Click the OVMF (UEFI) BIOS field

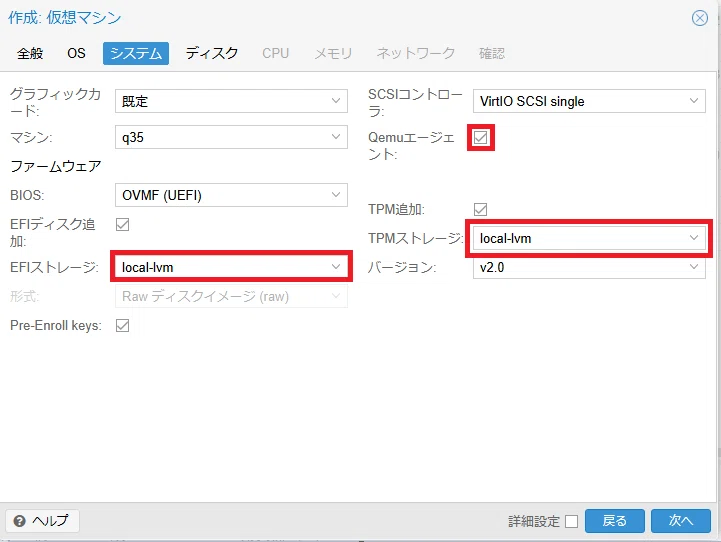tap(231, 195)
